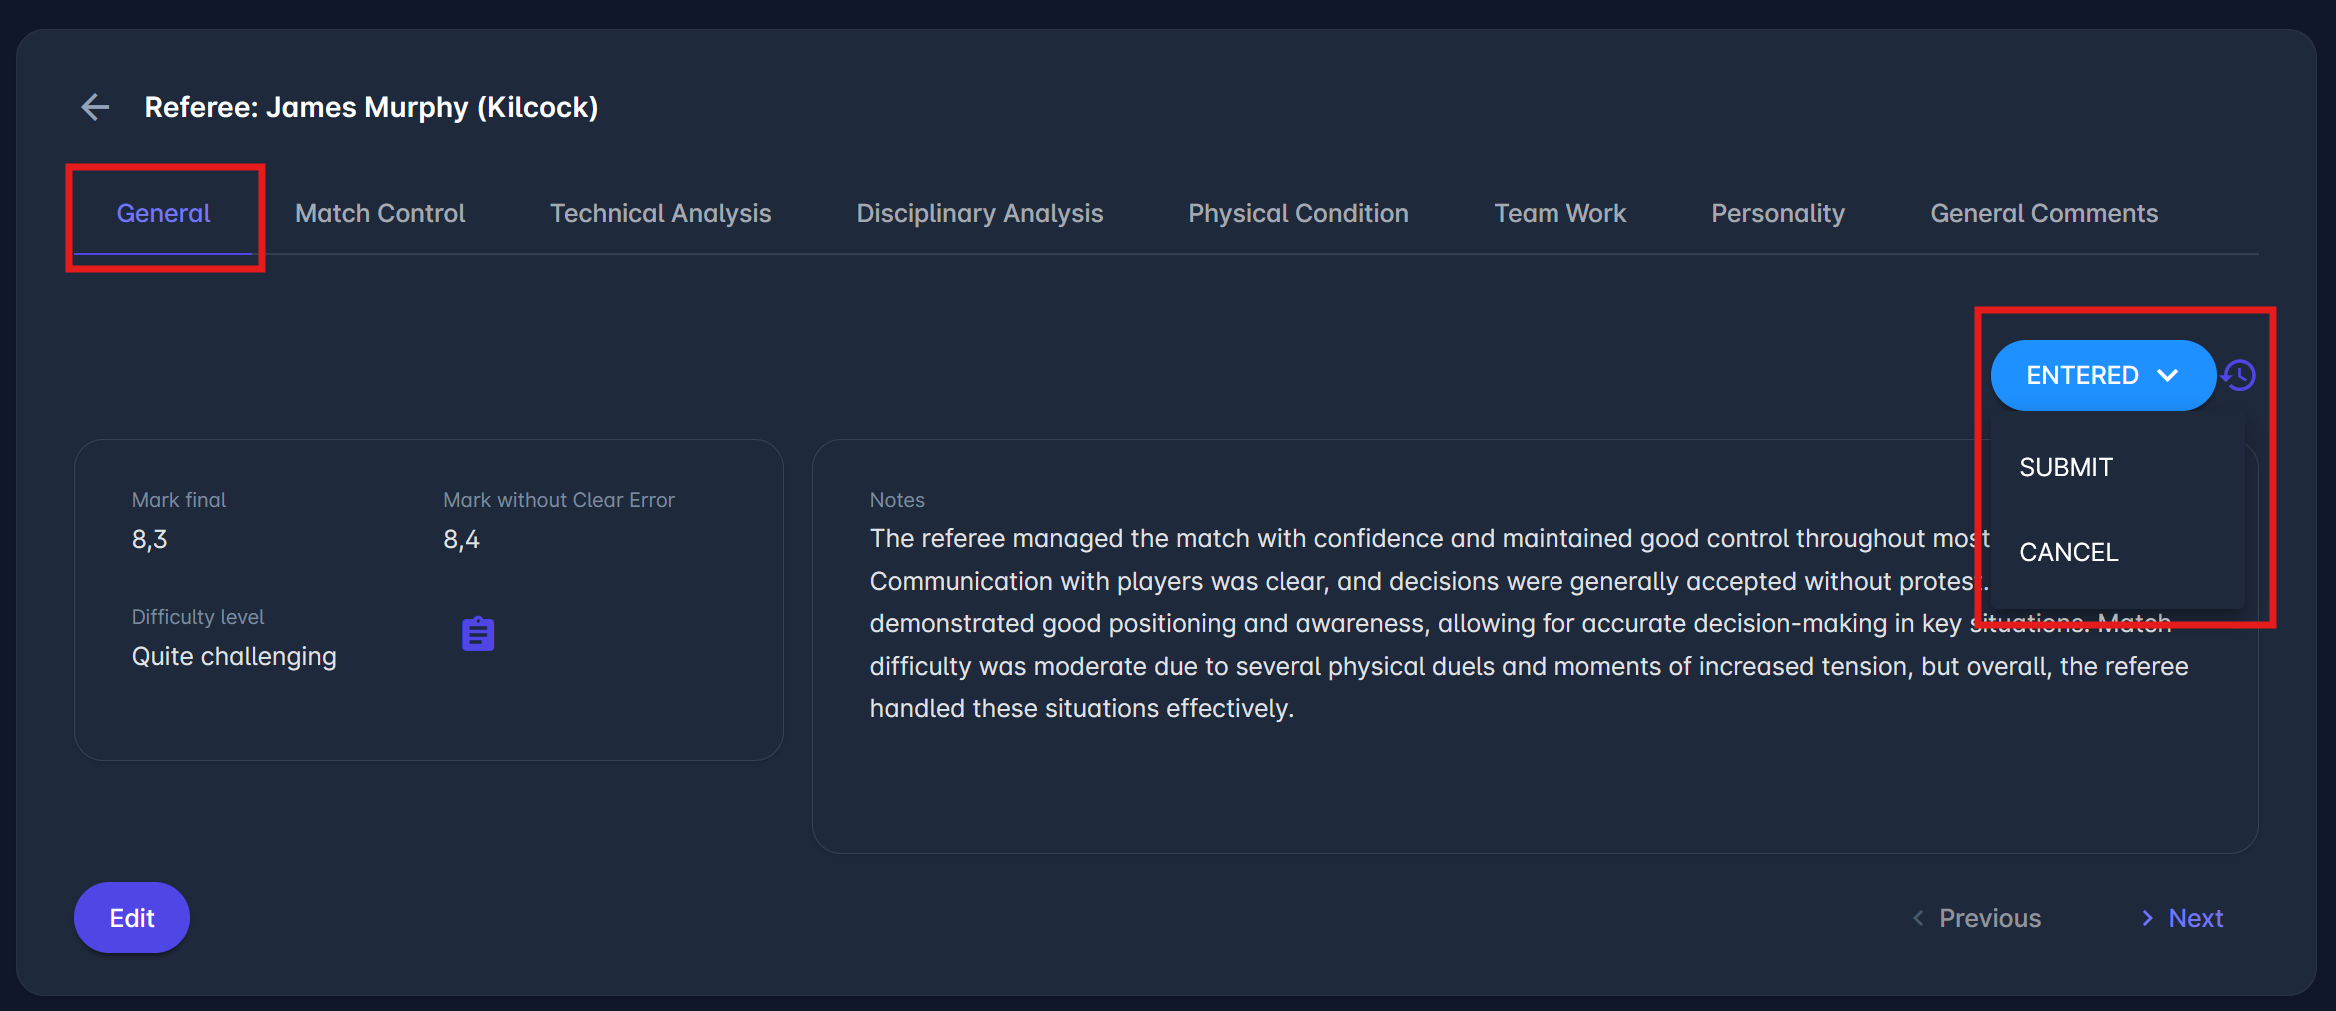Go back using the left arrow icon
The width and height of the screenshot is (2336, 1011).
(95, 107)
